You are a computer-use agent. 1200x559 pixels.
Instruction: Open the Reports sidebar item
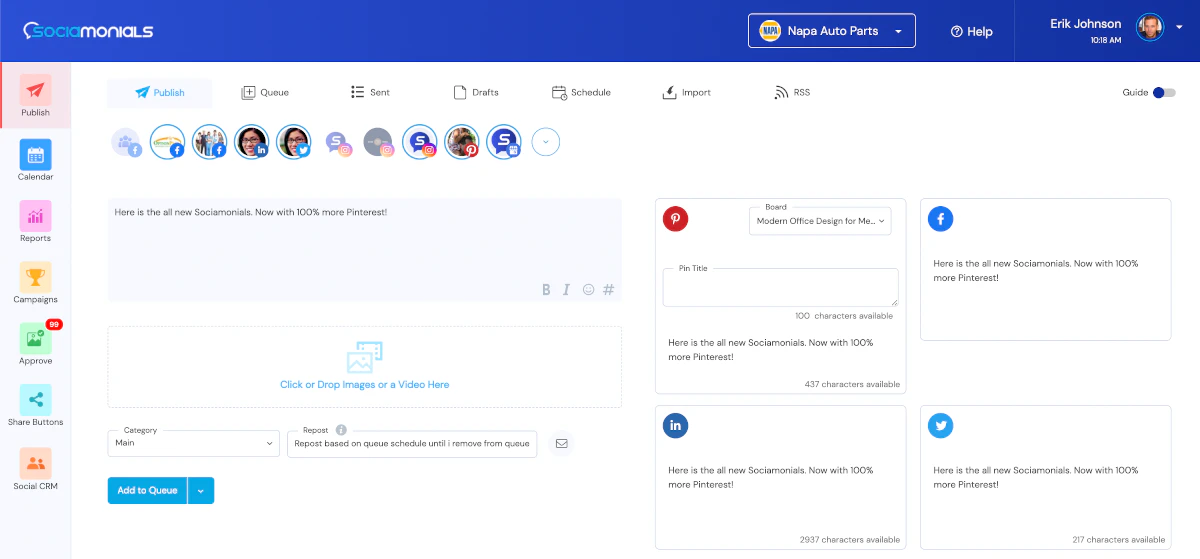point(36,222)
